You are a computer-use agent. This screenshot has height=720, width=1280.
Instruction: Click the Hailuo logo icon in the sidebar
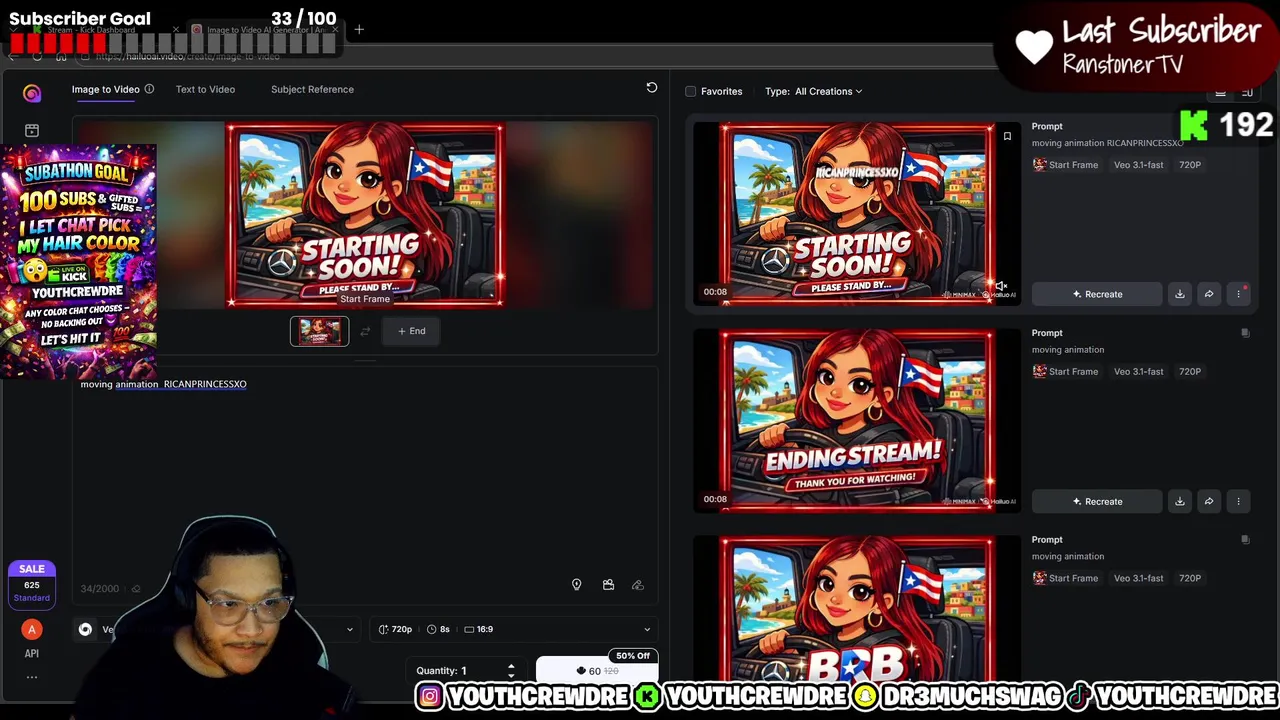[32, 93]
